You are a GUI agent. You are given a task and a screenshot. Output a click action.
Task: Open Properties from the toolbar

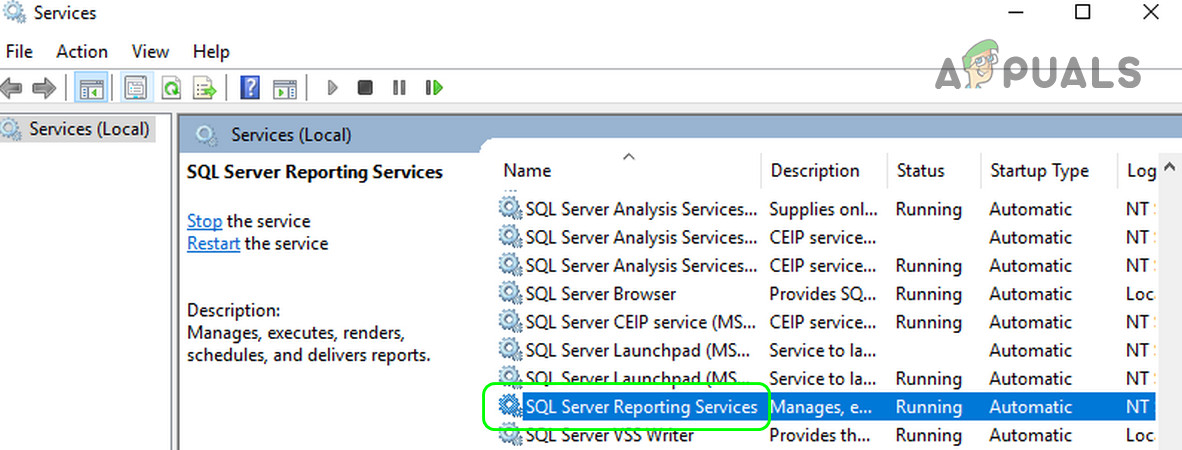tap(136, 88)
